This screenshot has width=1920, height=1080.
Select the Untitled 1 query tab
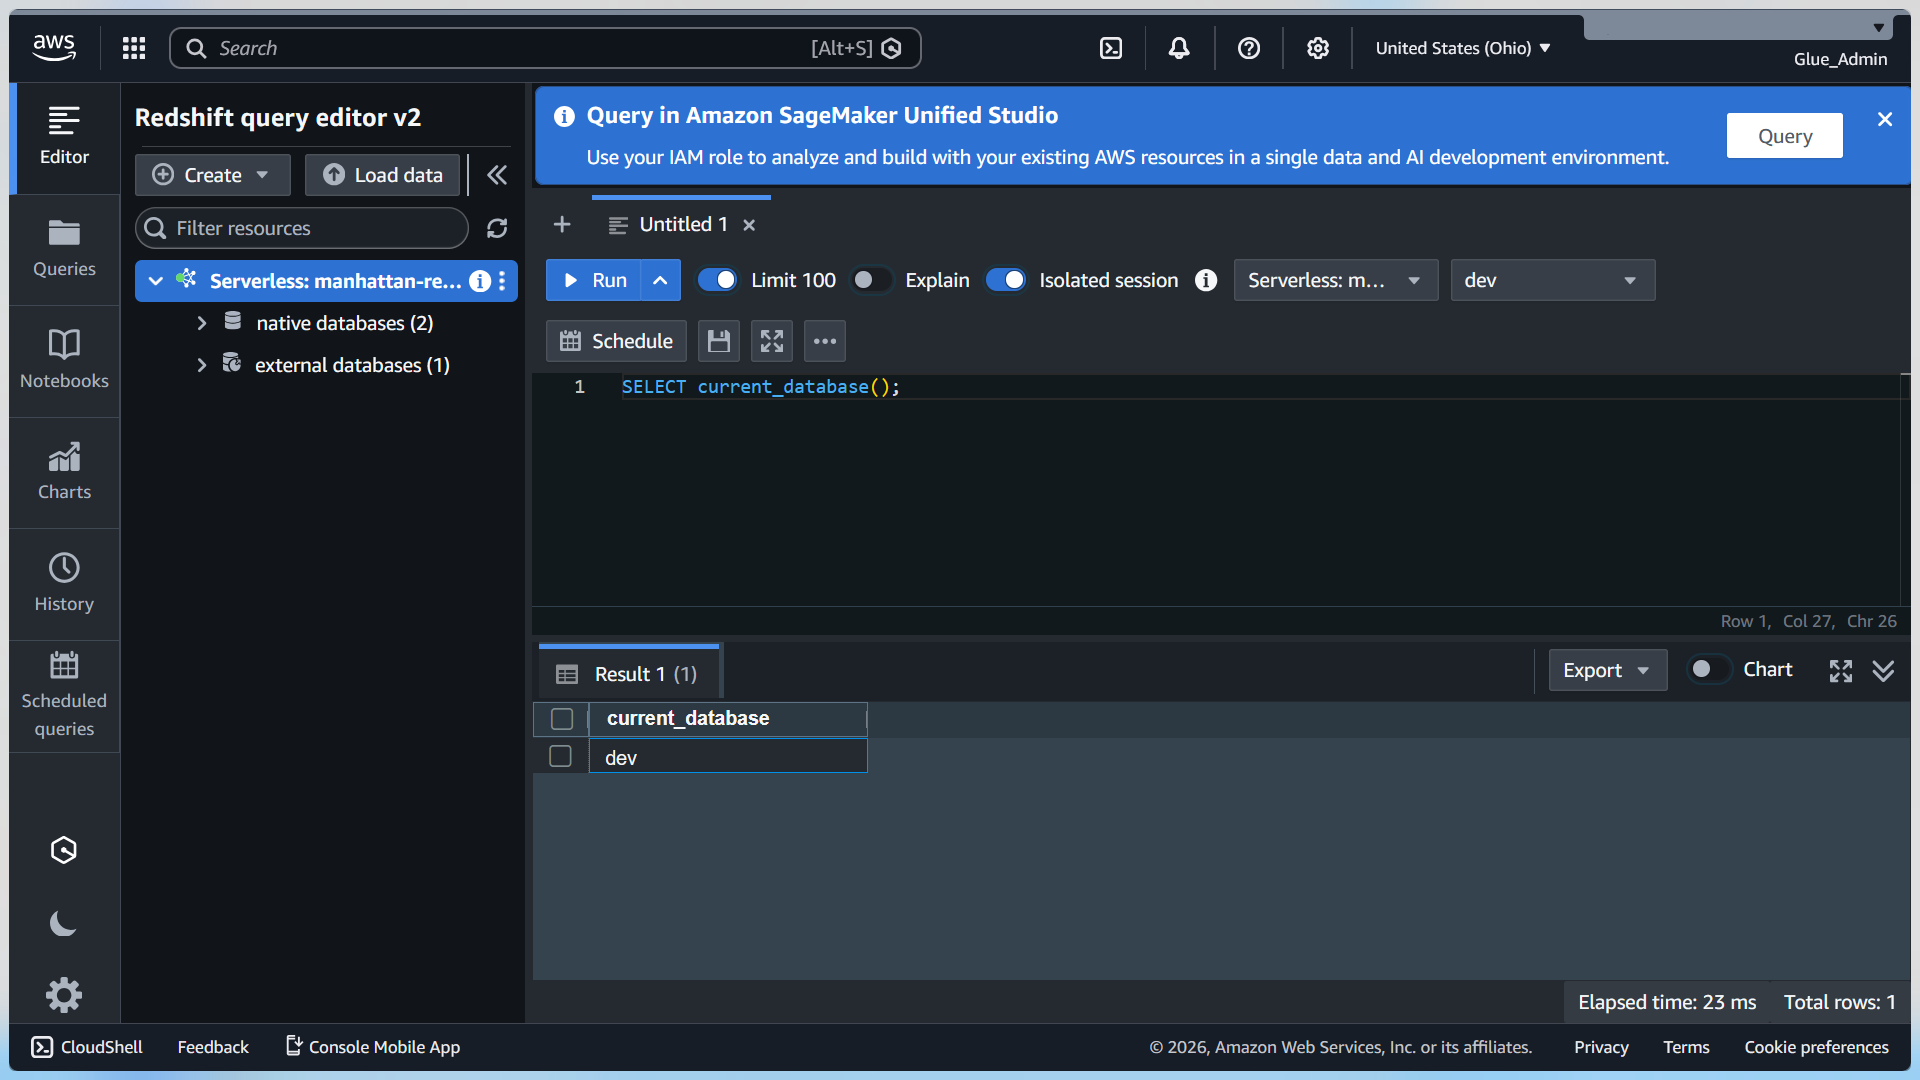point(683,224)
